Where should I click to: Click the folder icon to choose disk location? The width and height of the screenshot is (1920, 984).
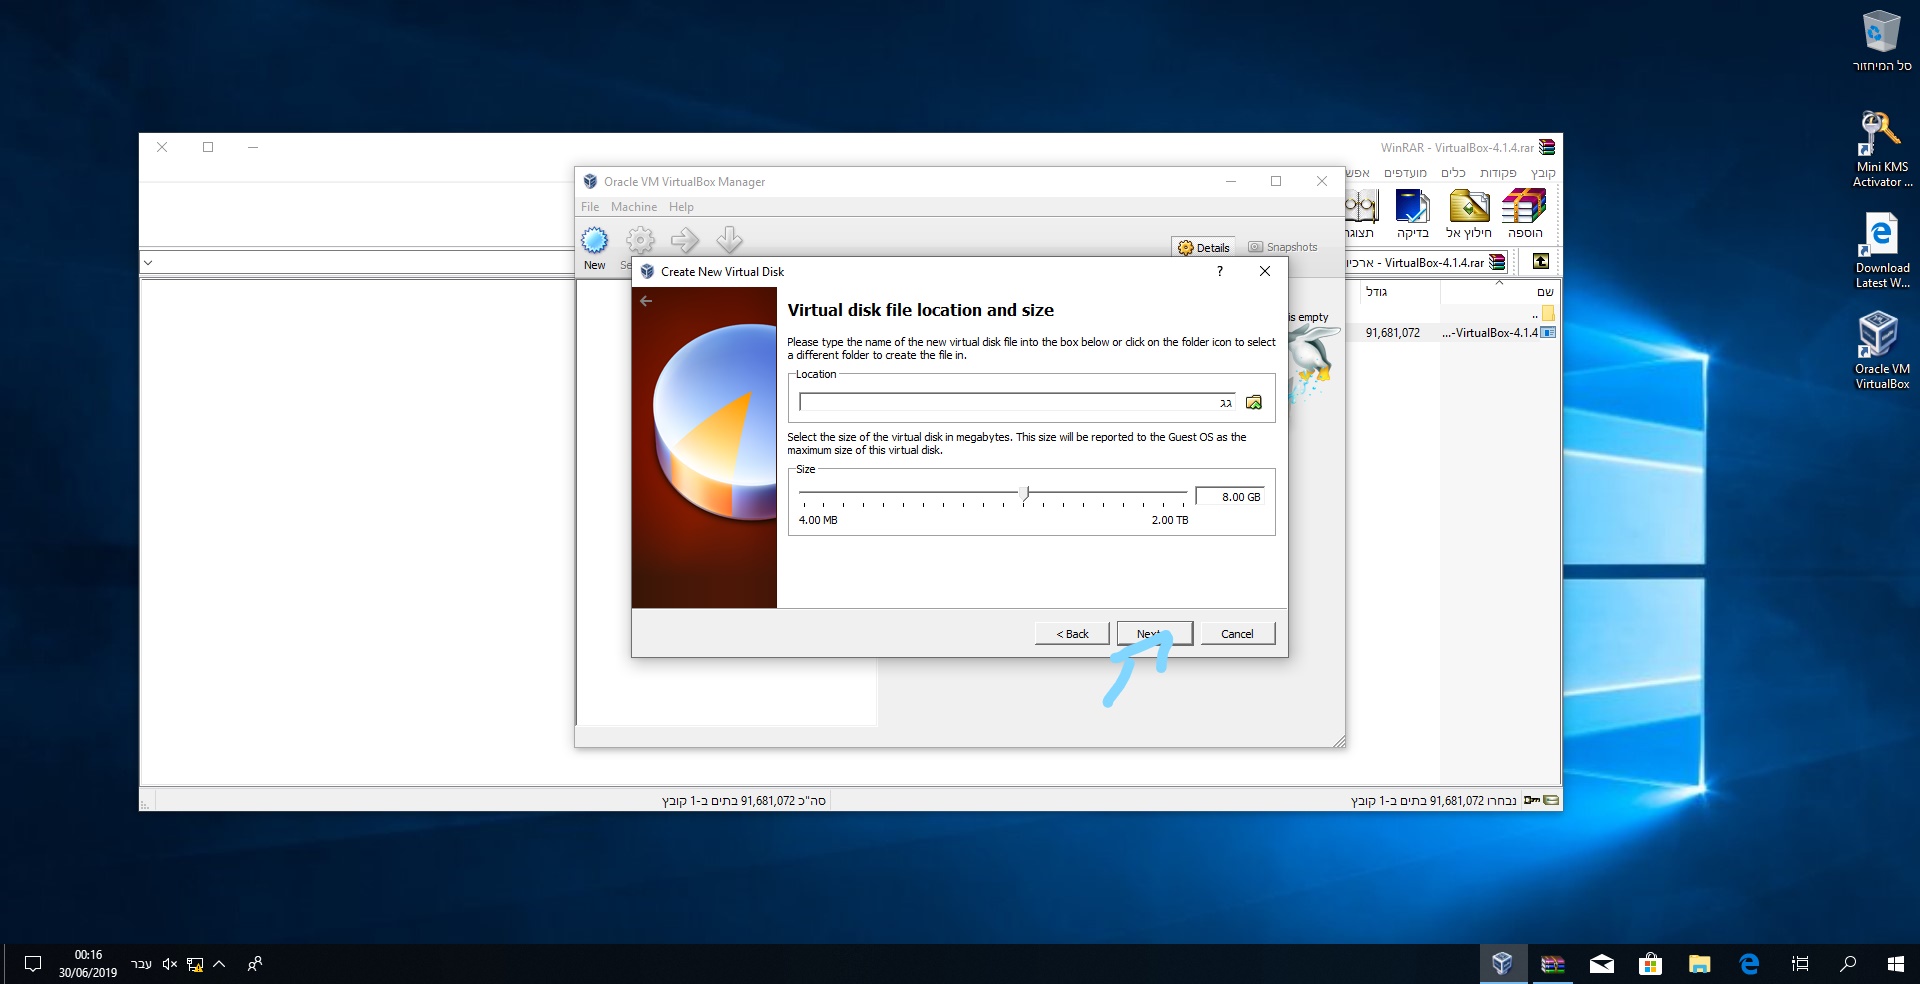(1253, 402)
